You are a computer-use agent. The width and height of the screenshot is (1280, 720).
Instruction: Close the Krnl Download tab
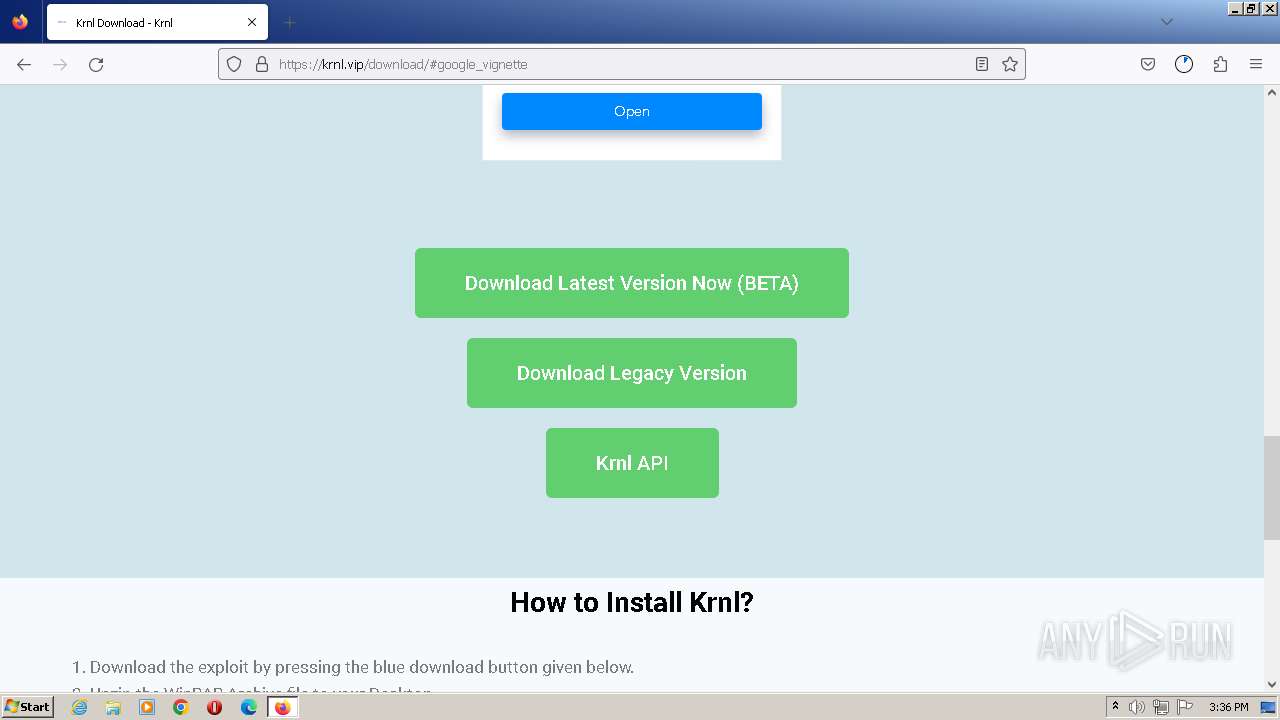pyautogui.click(x=252, y=22)
